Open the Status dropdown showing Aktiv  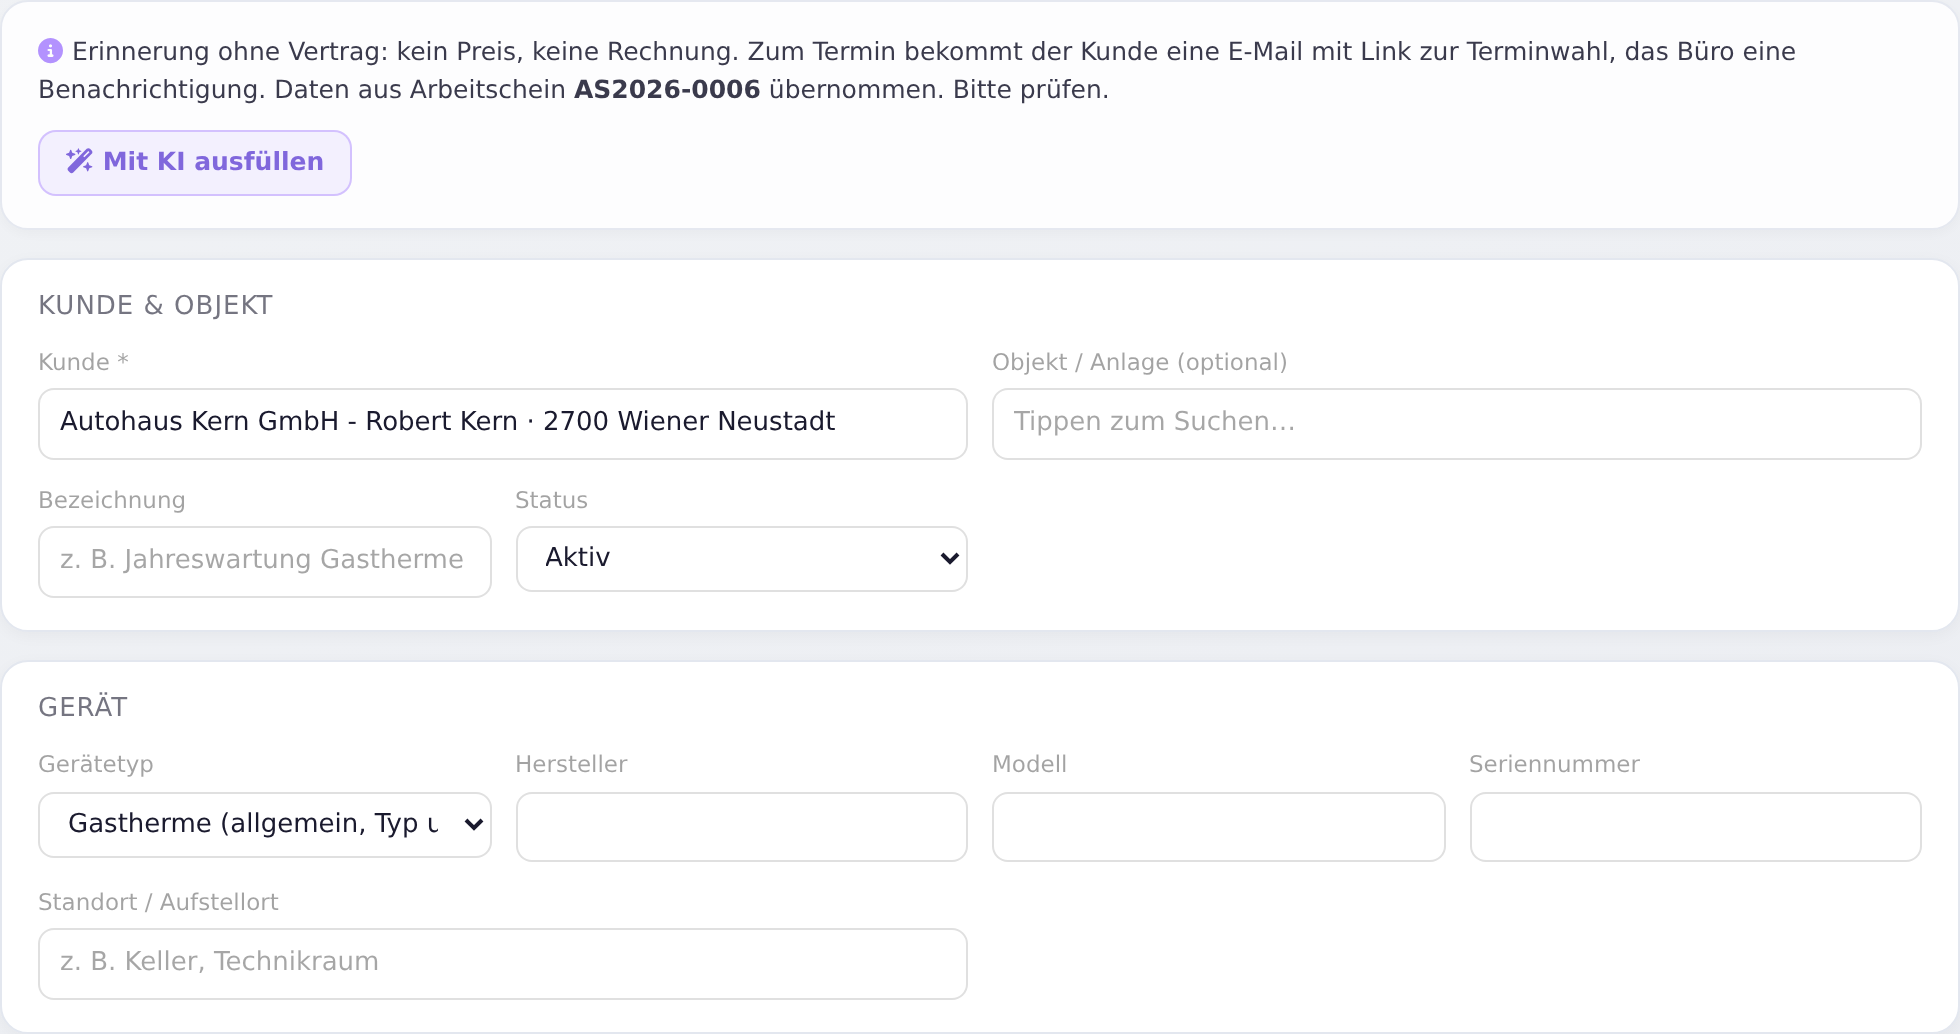coord(742,559)
